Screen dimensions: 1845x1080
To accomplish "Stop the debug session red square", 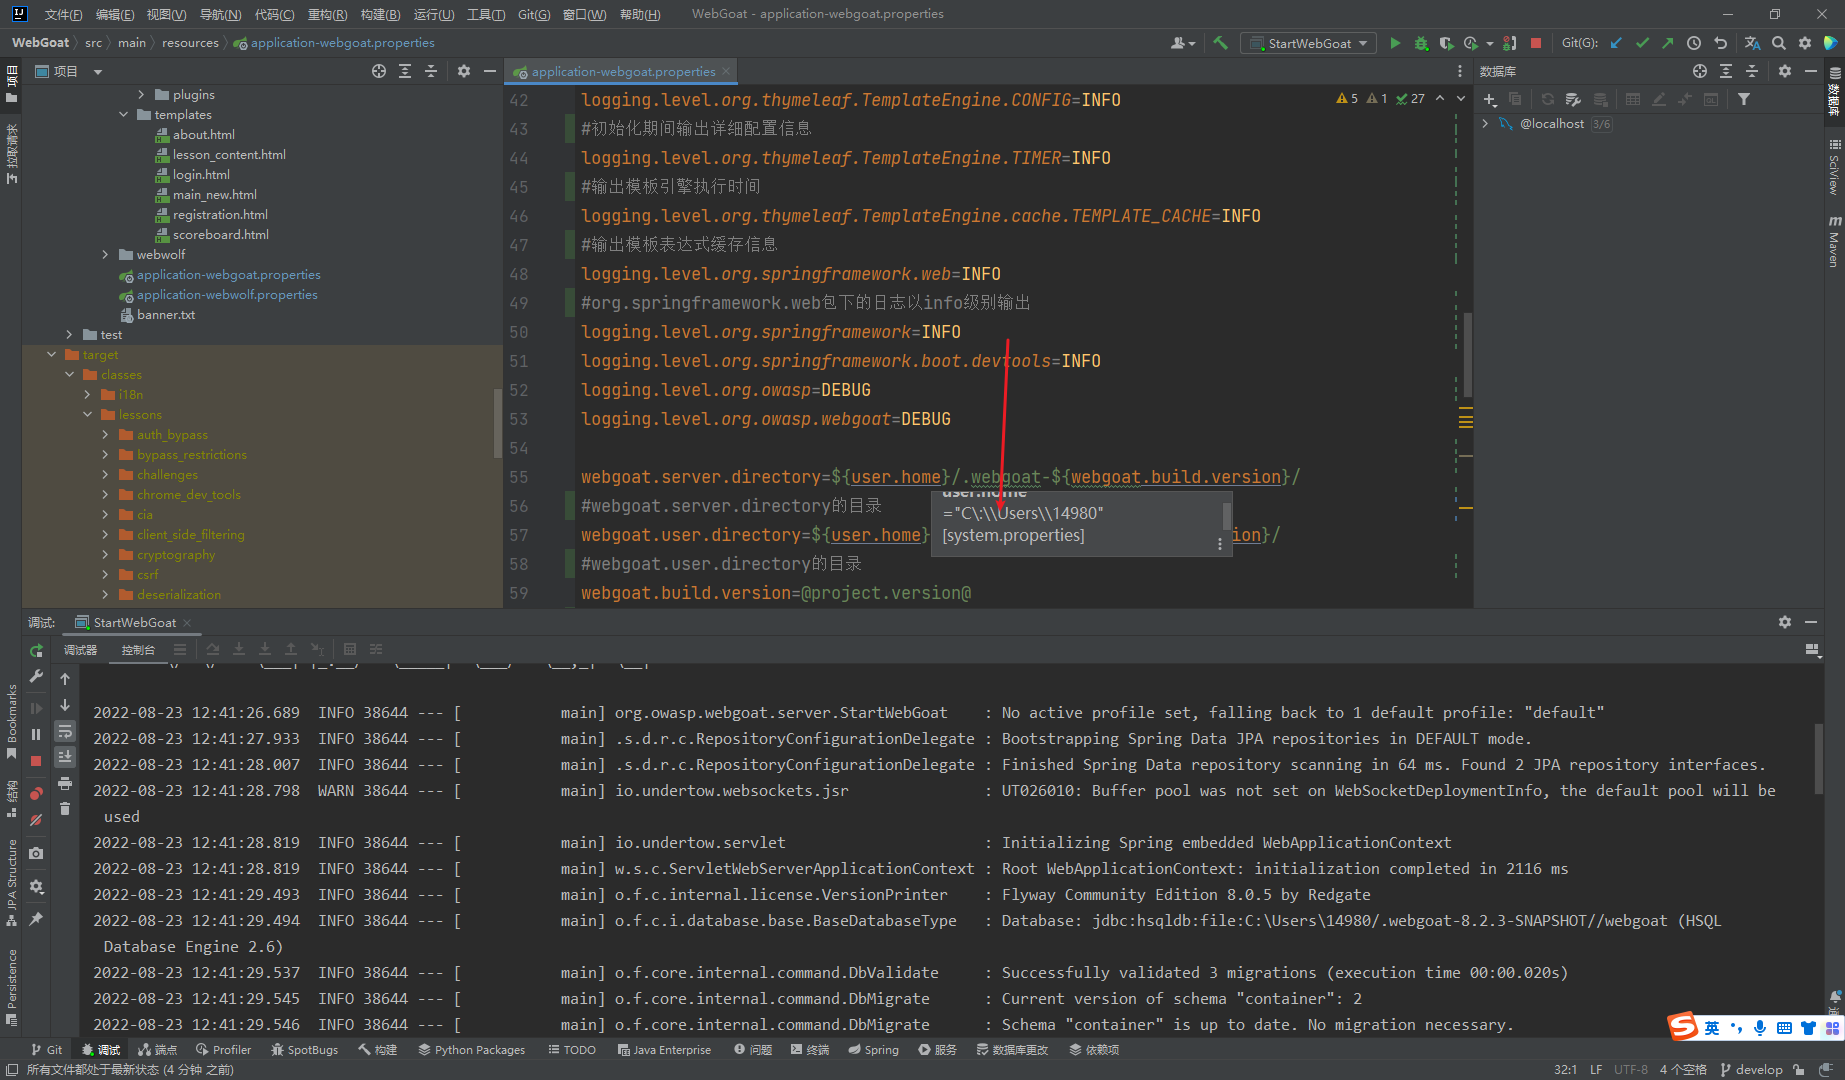I will pos(36,761).
